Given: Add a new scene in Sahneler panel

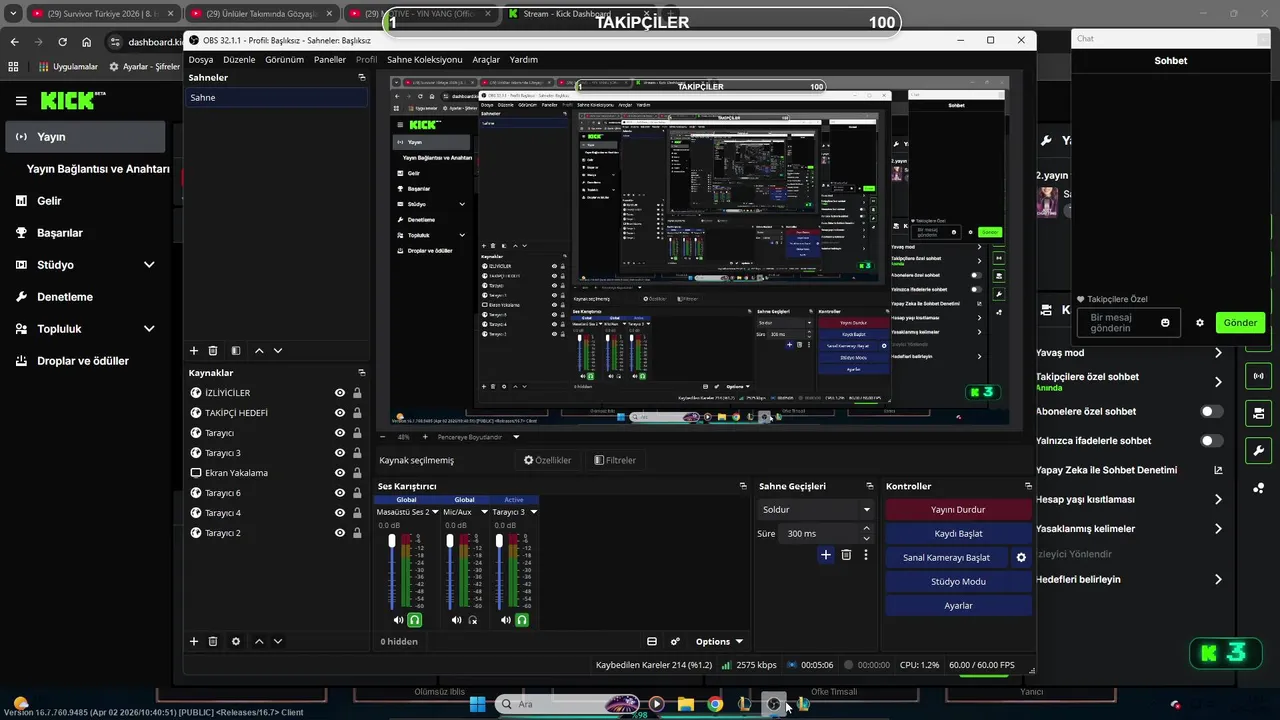Looking at the screenshot, I should 194,351.
